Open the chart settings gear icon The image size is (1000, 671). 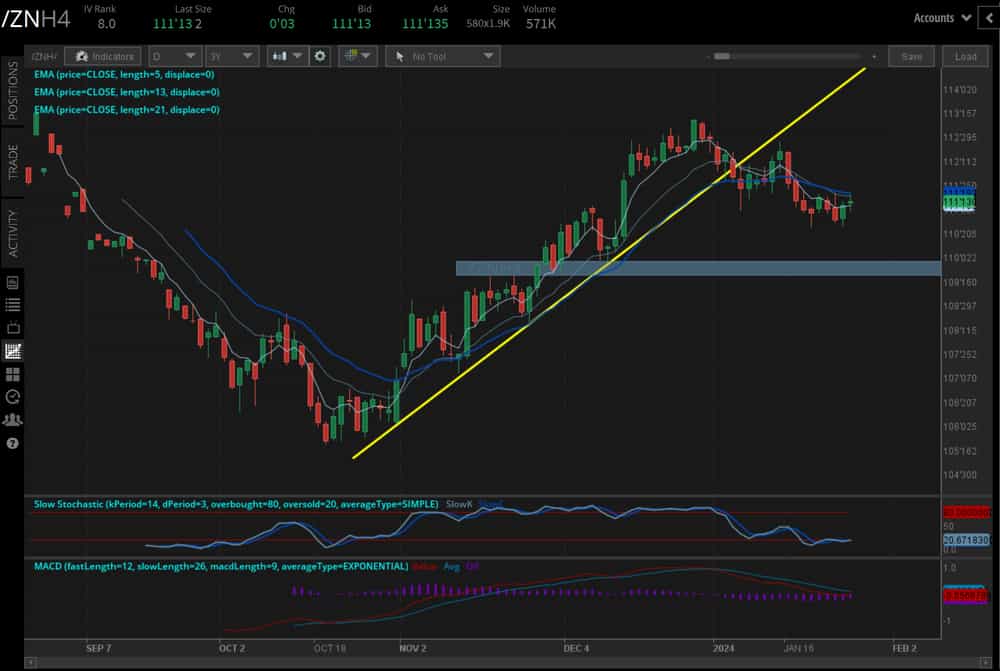click(x=320, y=56)
